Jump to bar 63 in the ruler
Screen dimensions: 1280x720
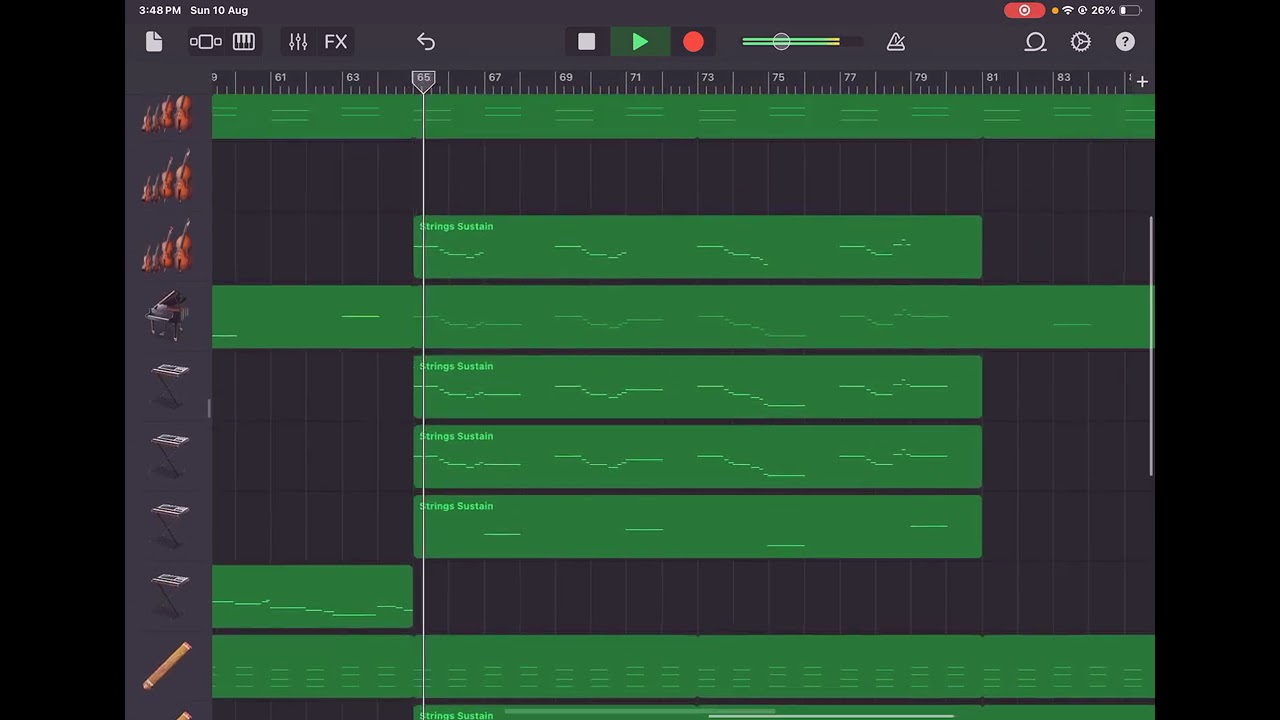pos(352,78)
